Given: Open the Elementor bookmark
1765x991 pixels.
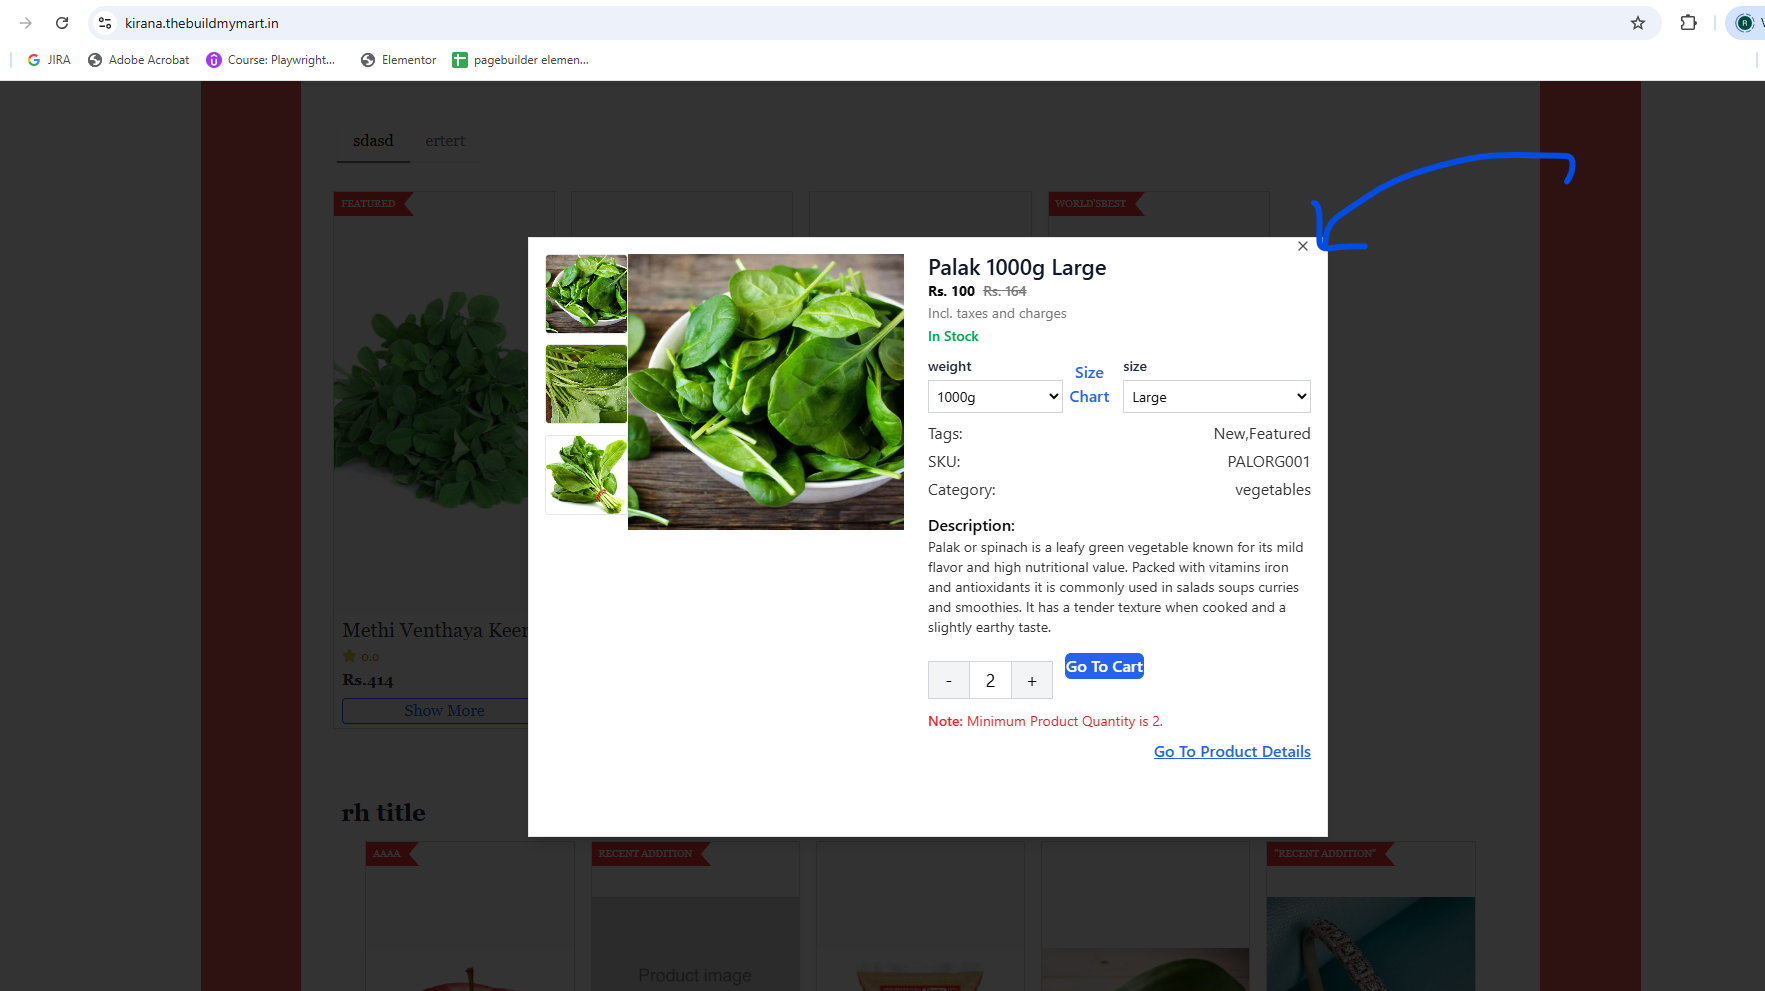Looking at the screenshot, I should pyautogui.click(x=399, y=60).
